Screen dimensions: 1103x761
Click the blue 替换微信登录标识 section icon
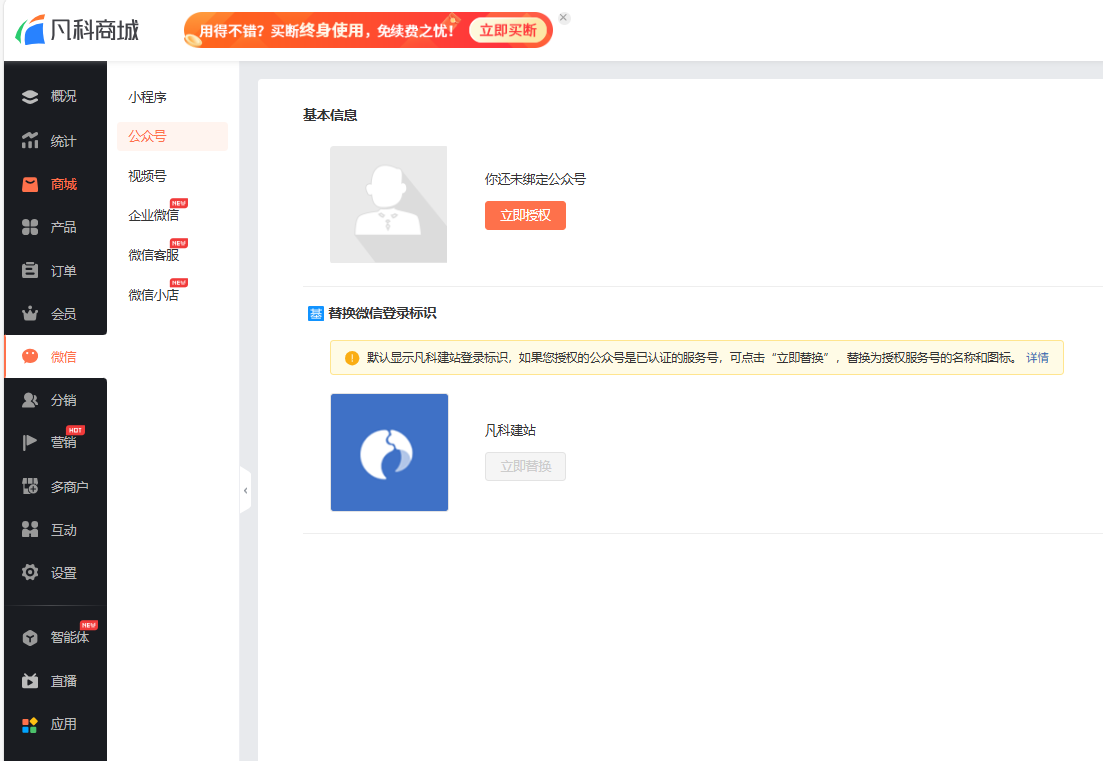point(315,314)
